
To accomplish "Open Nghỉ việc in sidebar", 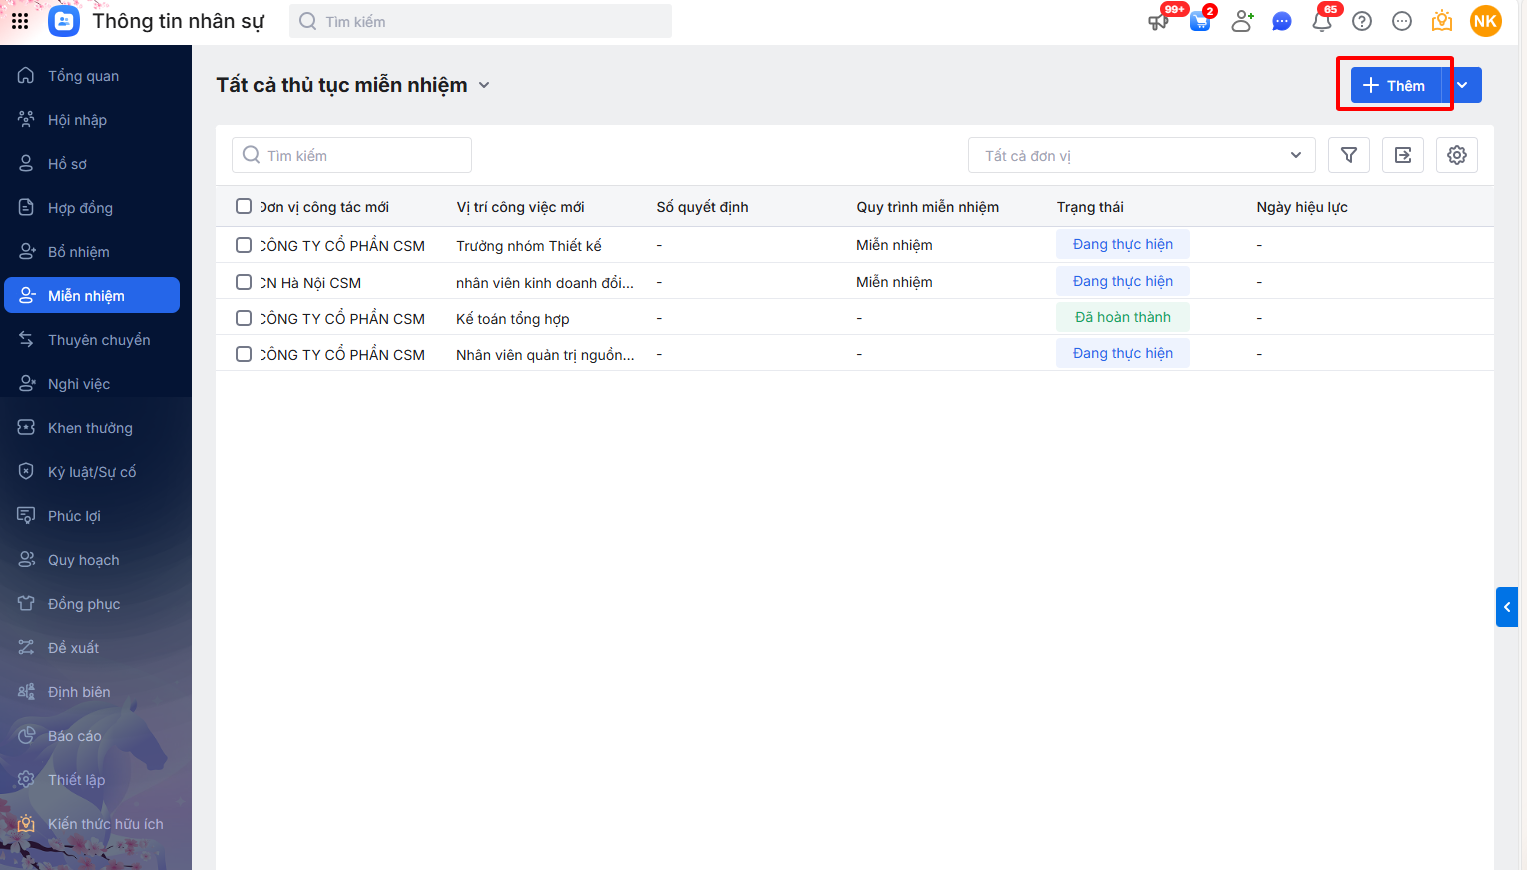I will (x=92, y=384).
